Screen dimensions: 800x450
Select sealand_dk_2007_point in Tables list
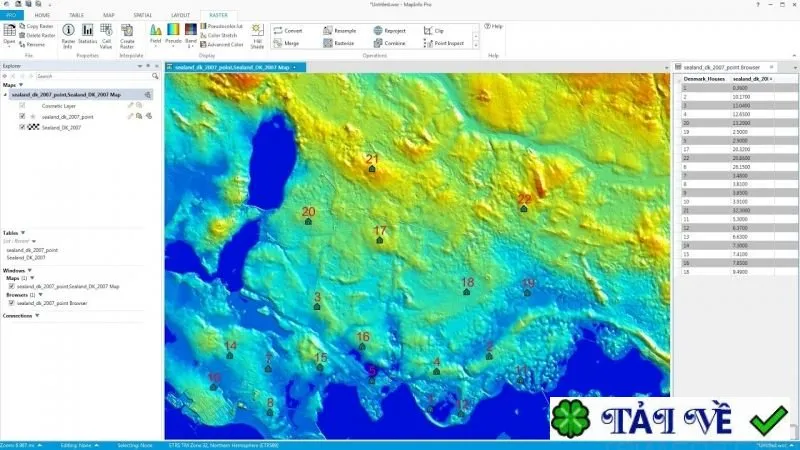click(x=32, y=250)
